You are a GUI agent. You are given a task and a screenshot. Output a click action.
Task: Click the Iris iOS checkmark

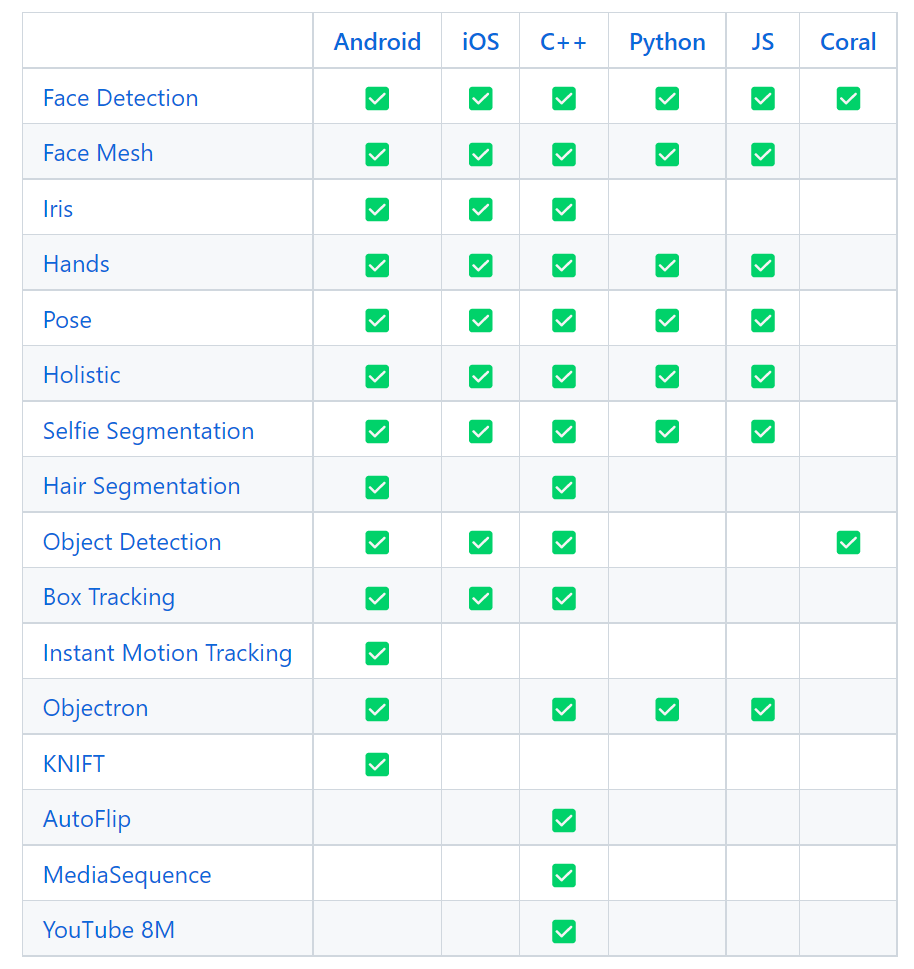(480, 209)
